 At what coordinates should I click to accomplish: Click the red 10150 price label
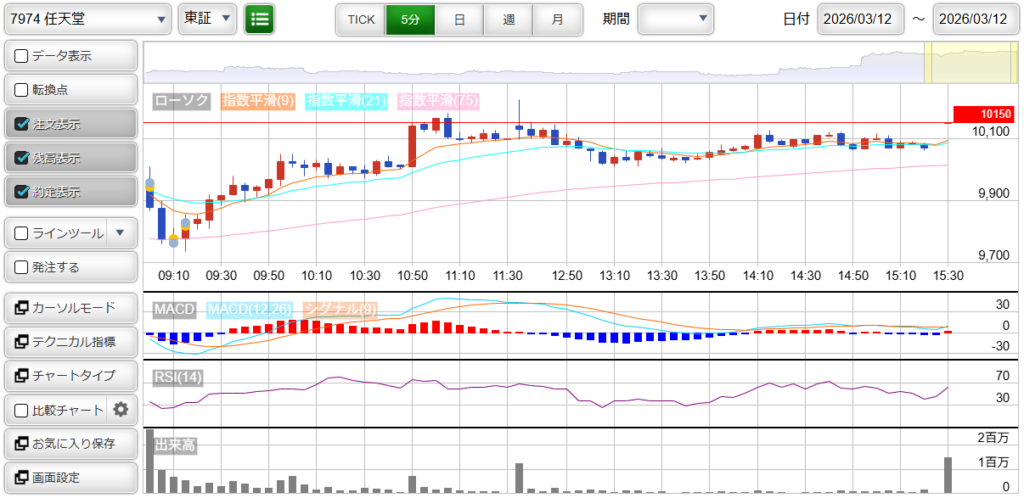(984, 114)
